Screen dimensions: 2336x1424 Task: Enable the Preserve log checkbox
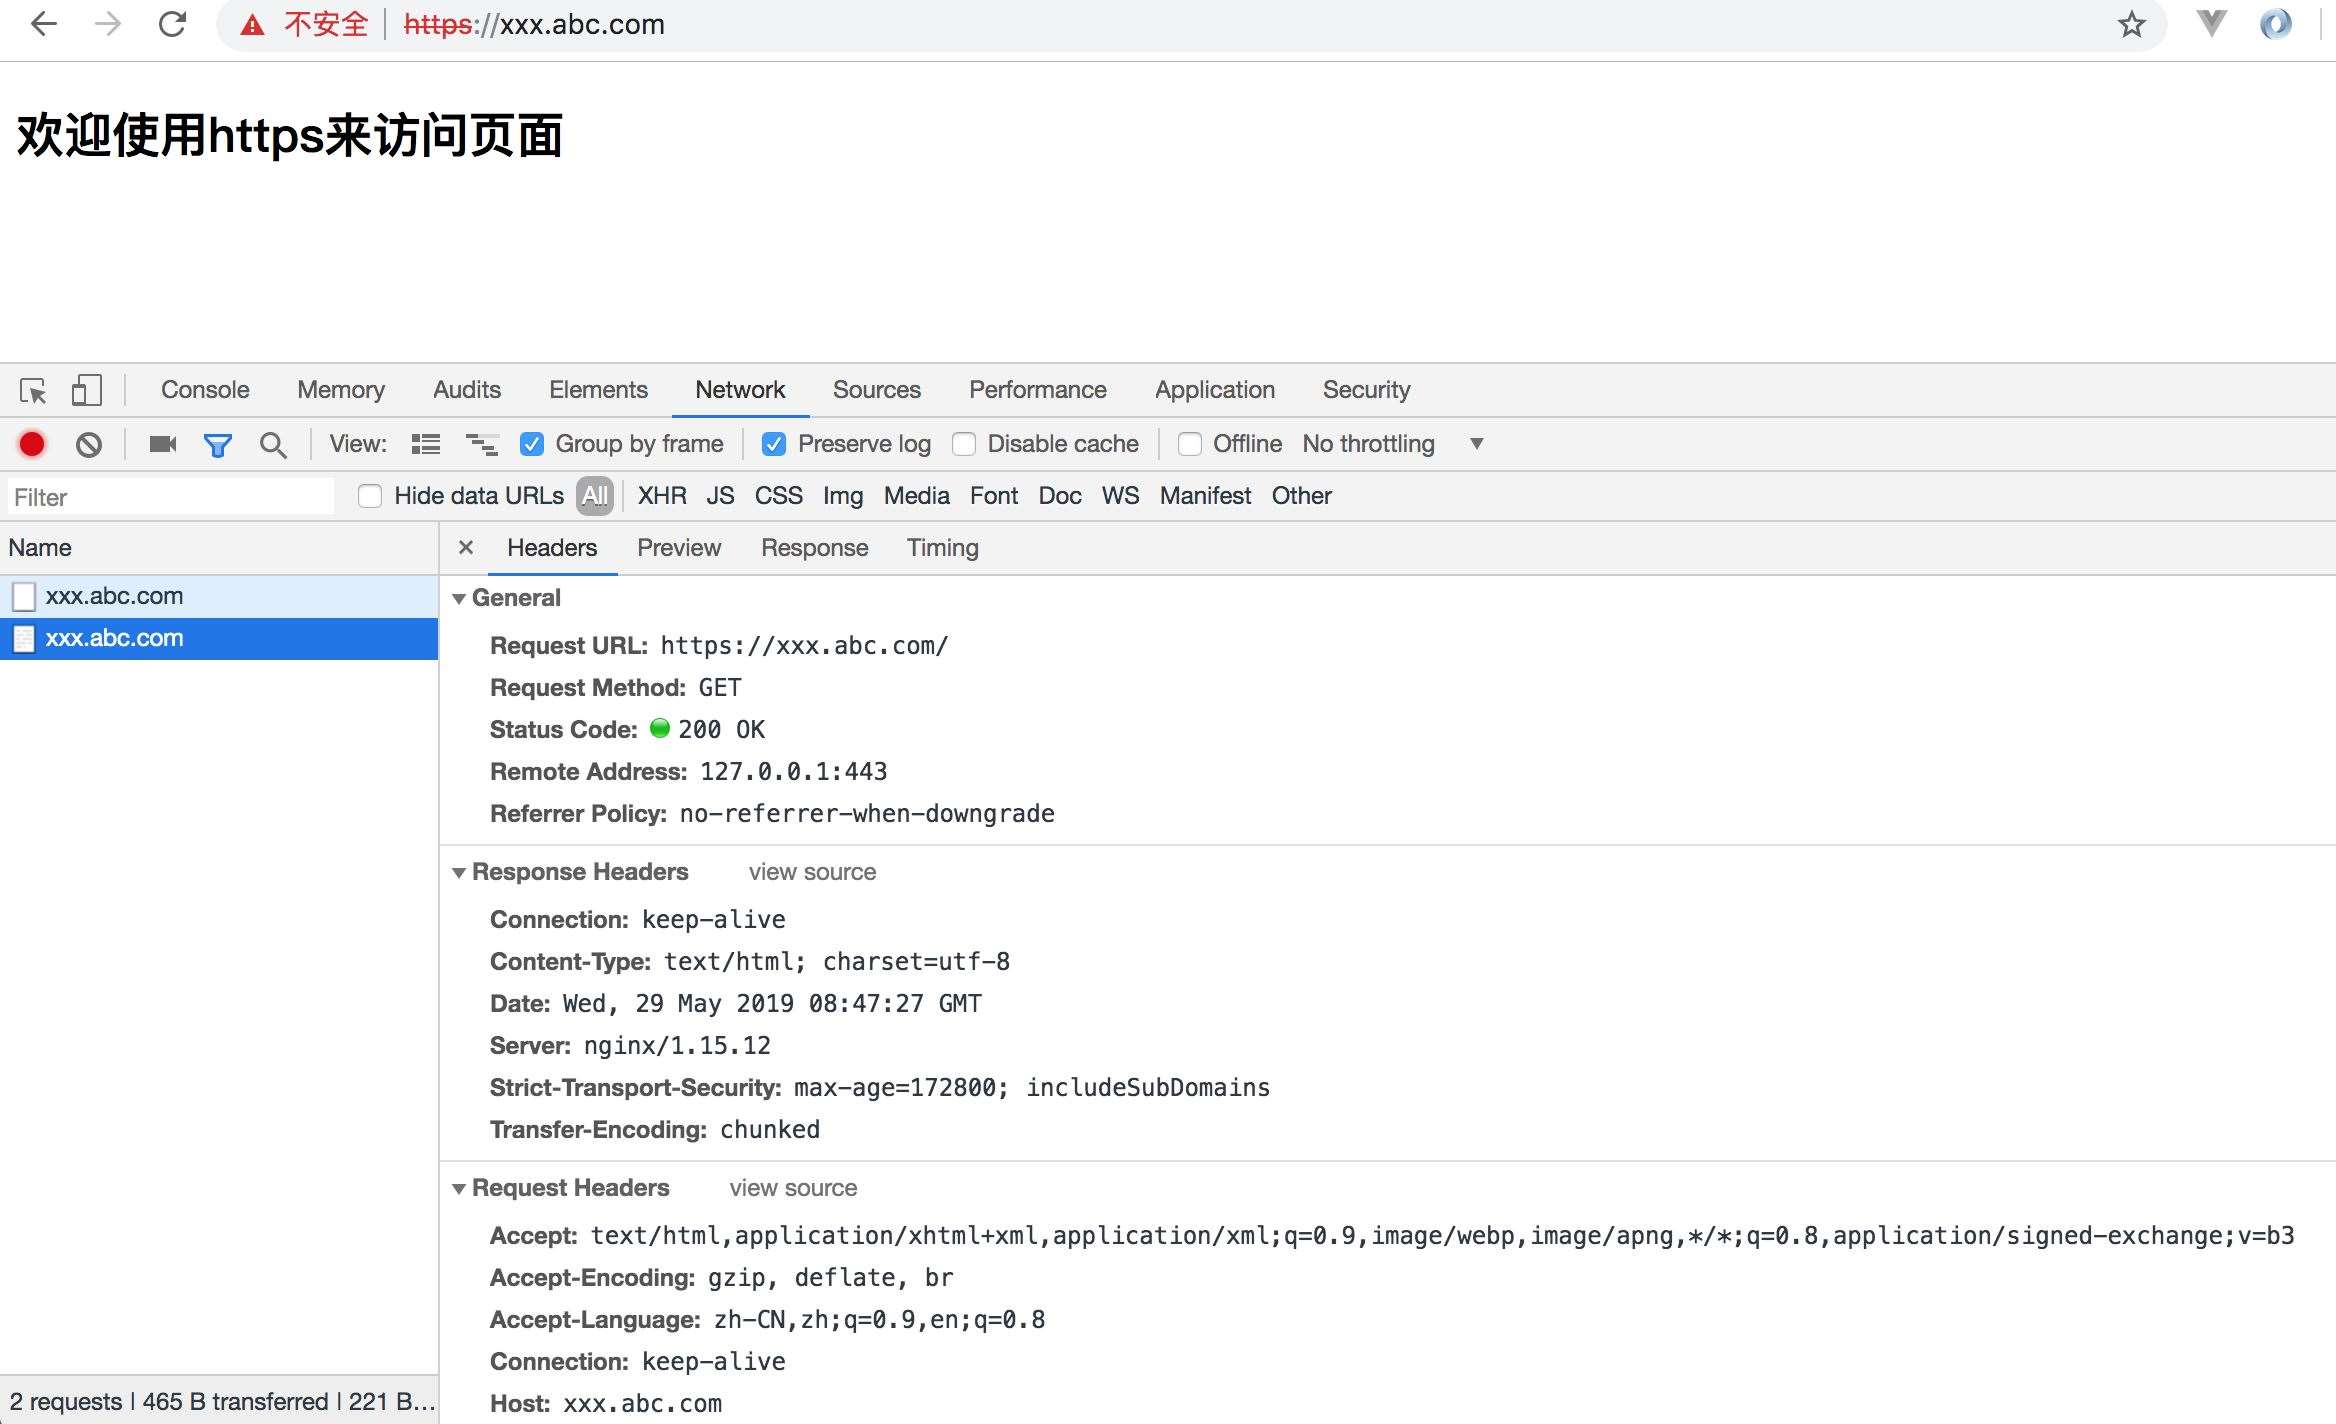click(x=771, y=442)
